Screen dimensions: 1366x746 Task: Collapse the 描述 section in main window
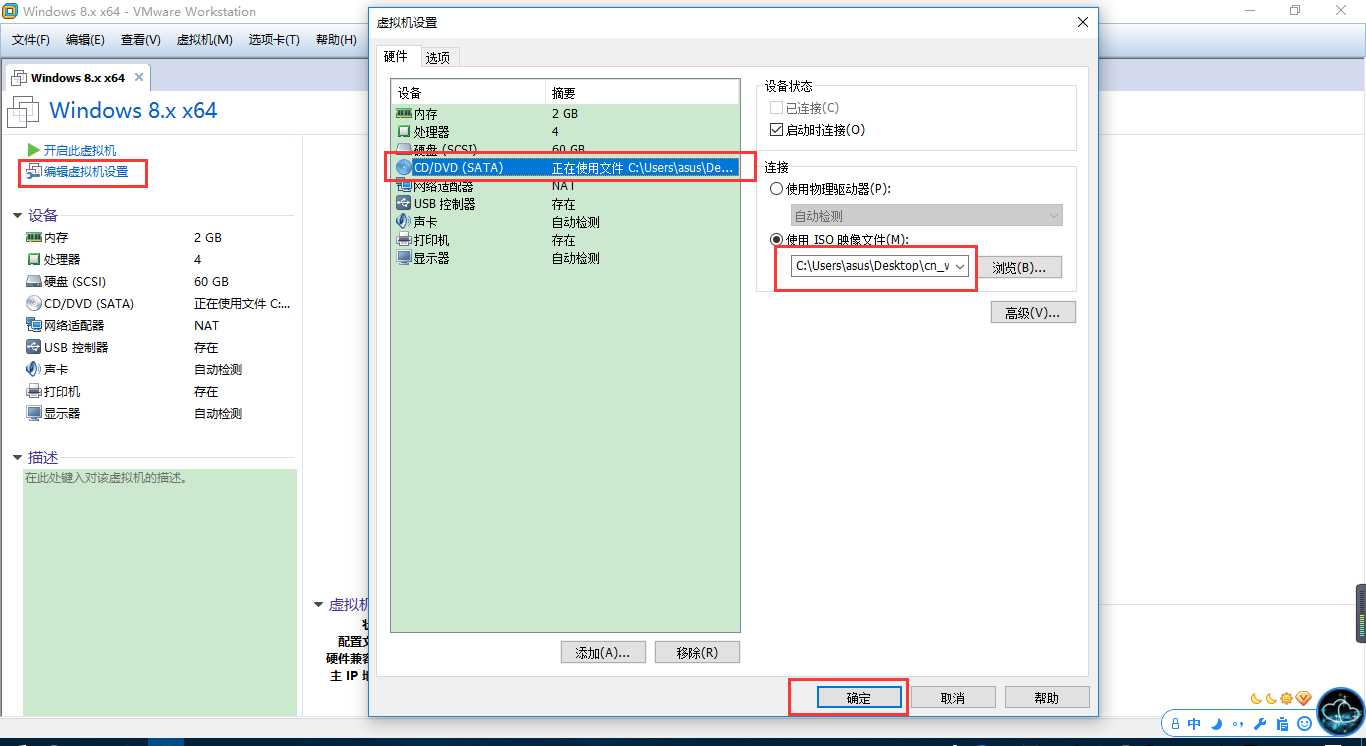(17, 458)
